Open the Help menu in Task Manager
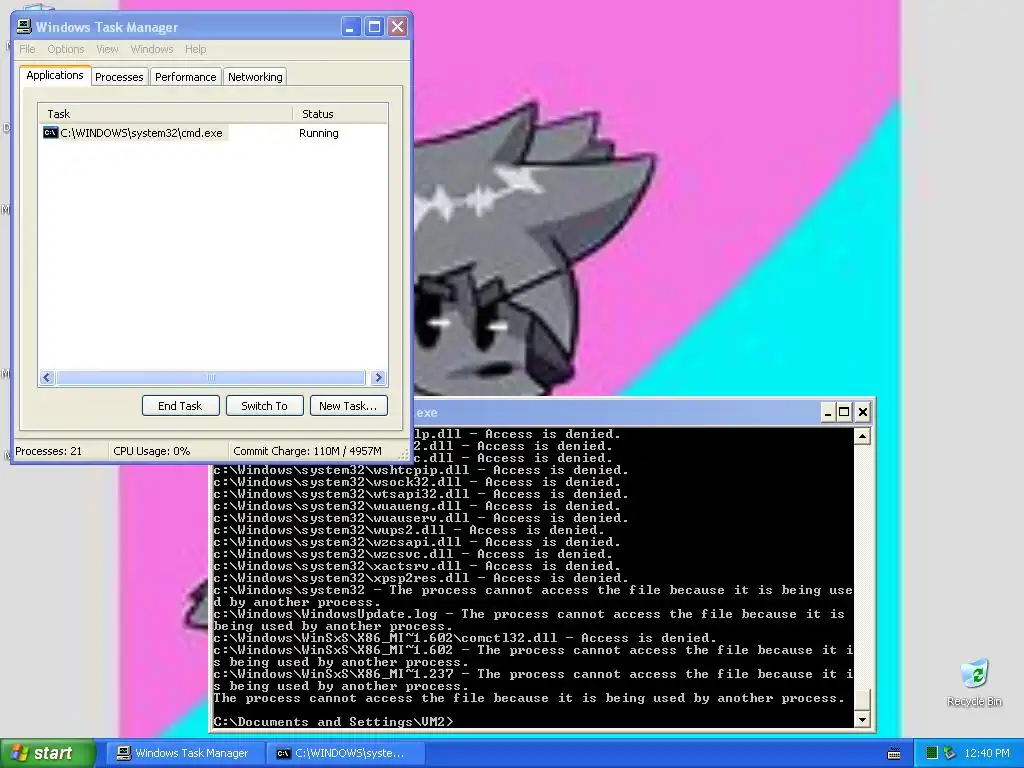Viewport: 1024px width, 768px height. point(195,49)
